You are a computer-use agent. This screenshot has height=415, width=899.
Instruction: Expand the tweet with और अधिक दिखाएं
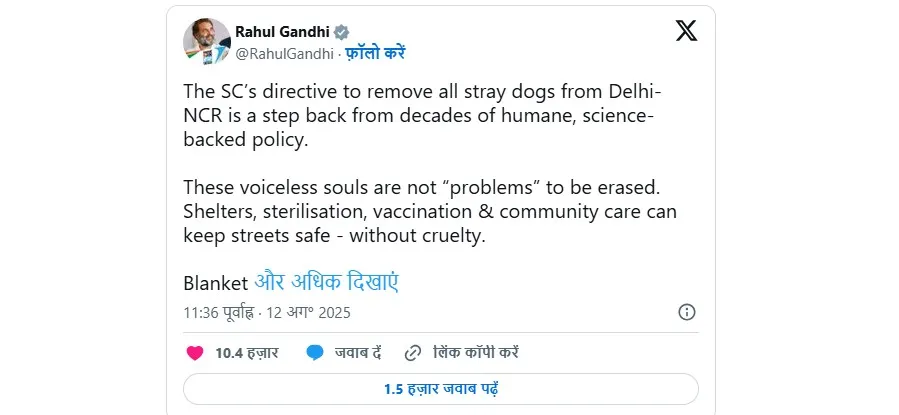[x=326, y=281]
